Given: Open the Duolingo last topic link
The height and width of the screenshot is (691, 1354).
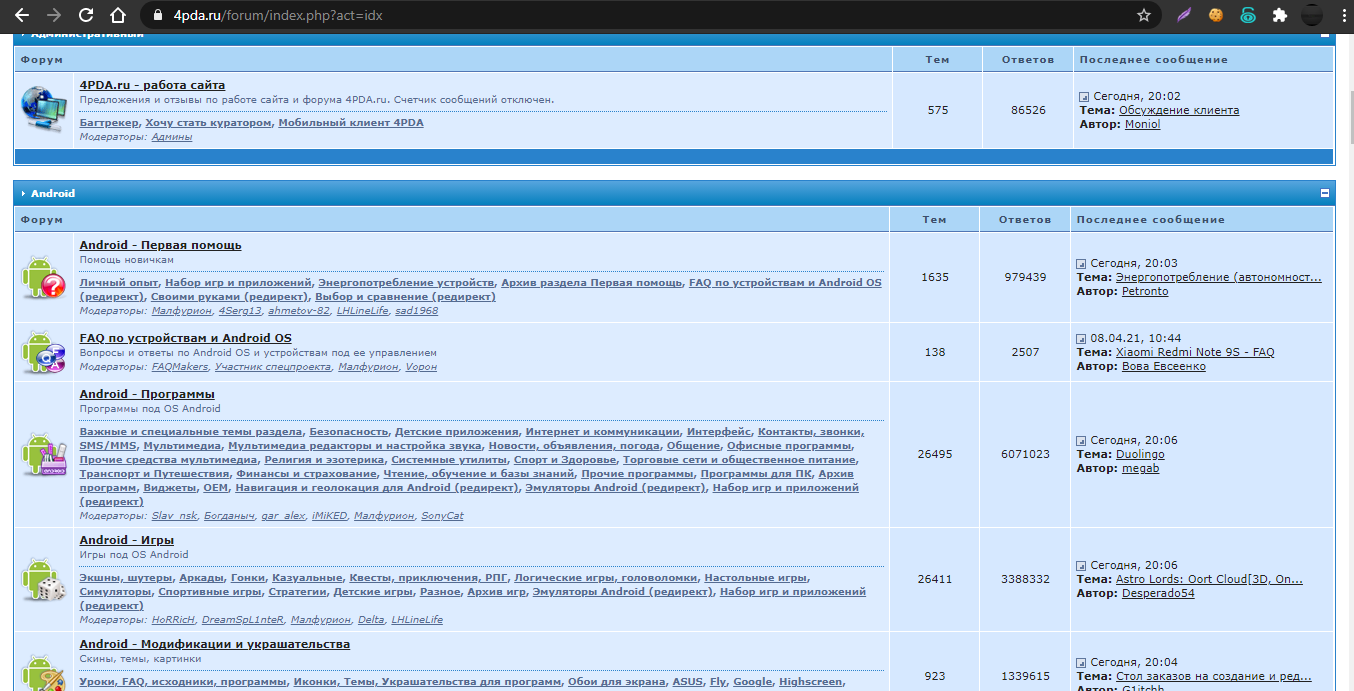Looking at the screenshot, I should (1140, 454).
